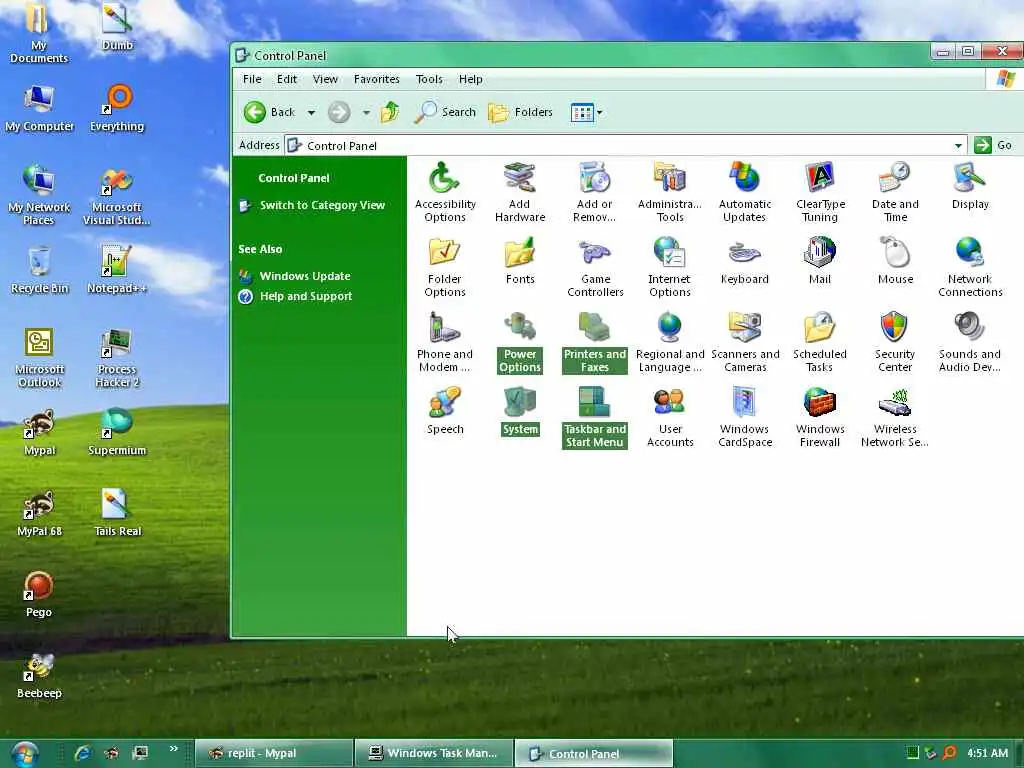Switch to Windows Task Manager taskbar button
Image resolution: width=1024 pixels, height=768 pixels.
click(434, 753)
